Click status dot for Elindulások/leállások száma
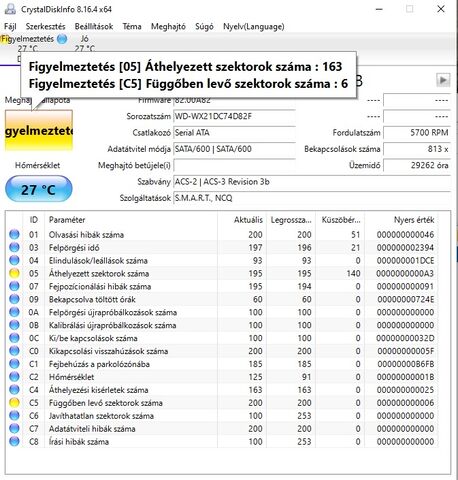458x480 pixels. pyautogui.click(x=14, y=261)
